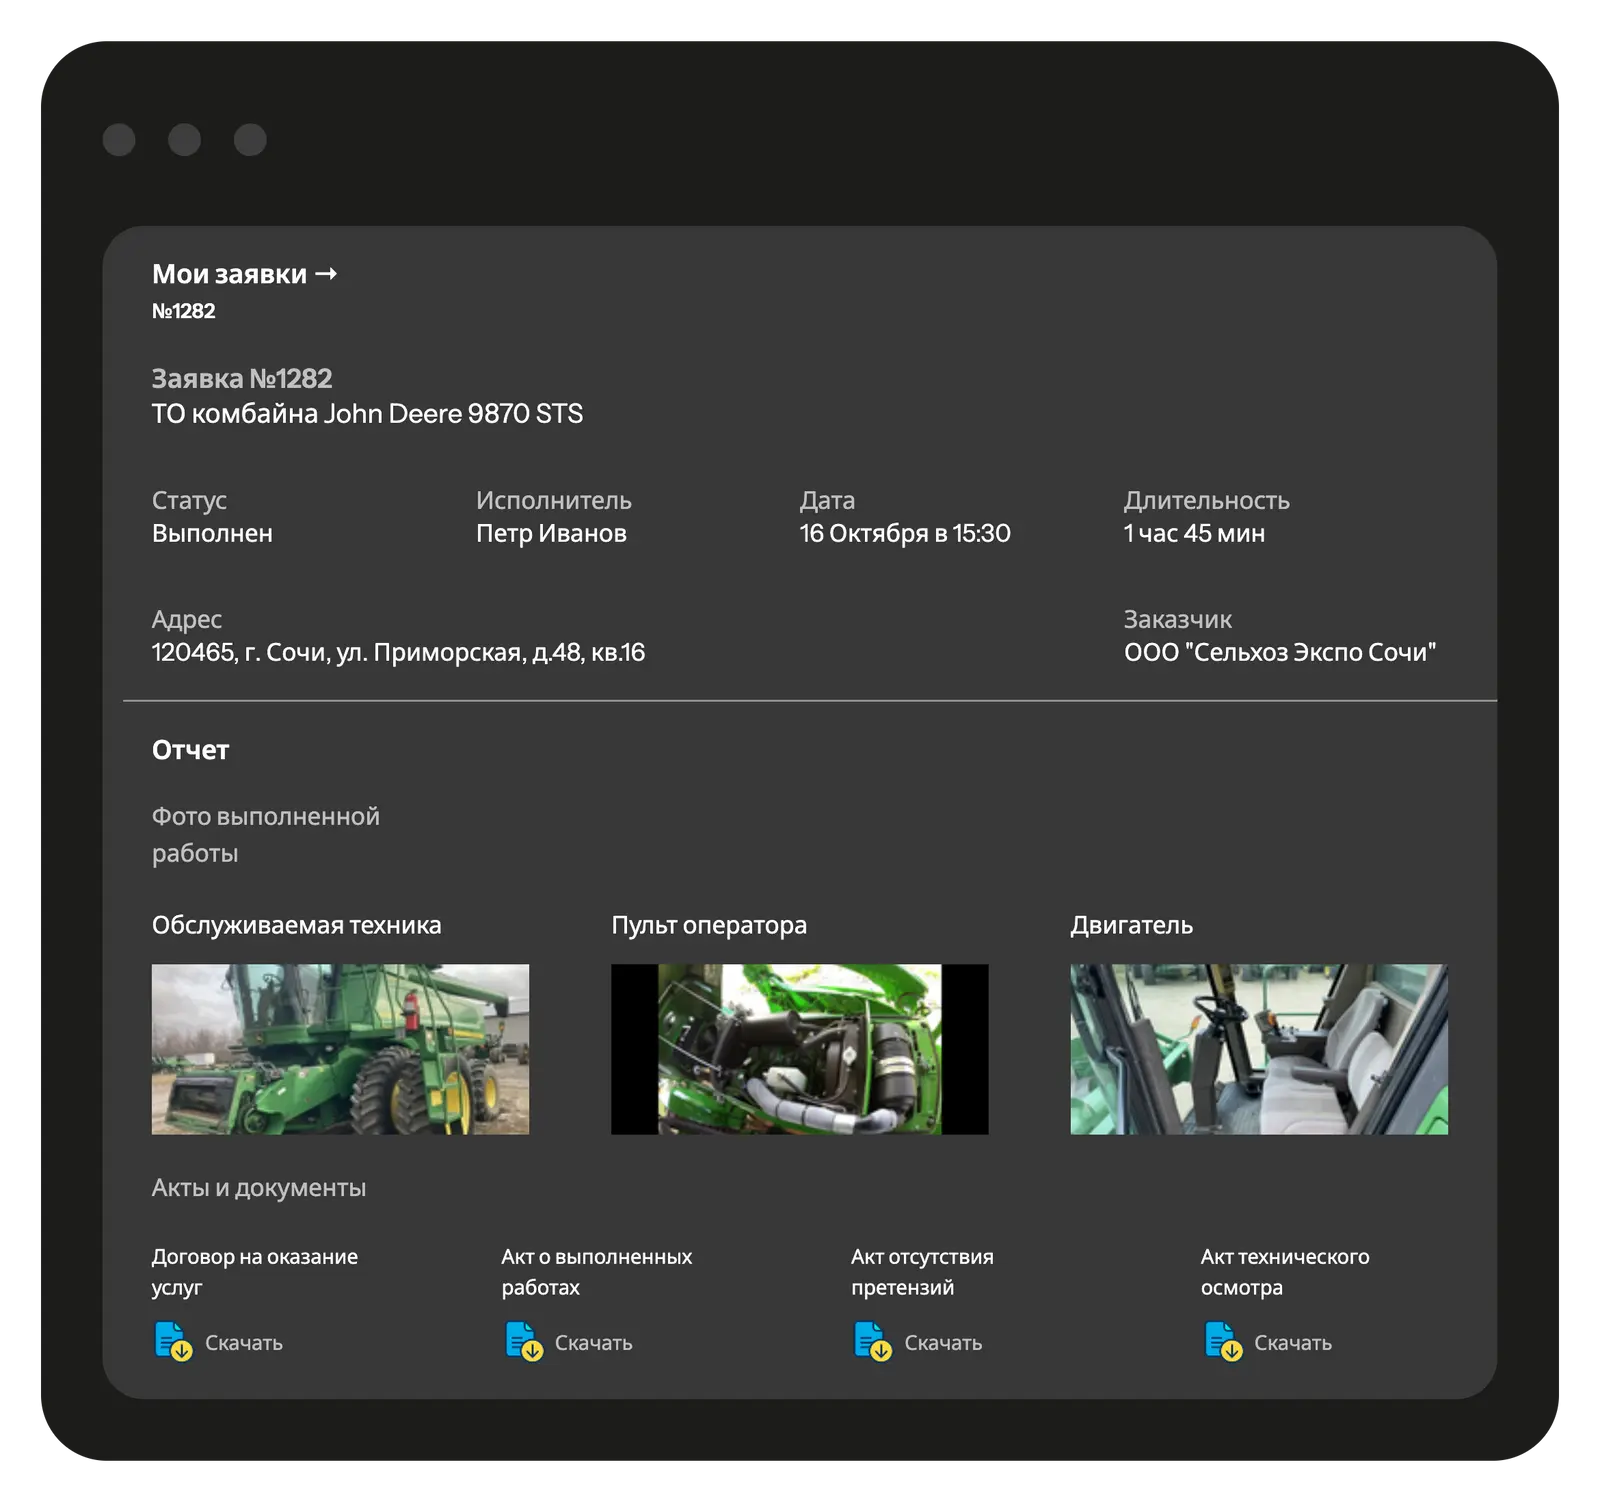
Task: Click the middle gray window control dot
Action: click(184, 140)
